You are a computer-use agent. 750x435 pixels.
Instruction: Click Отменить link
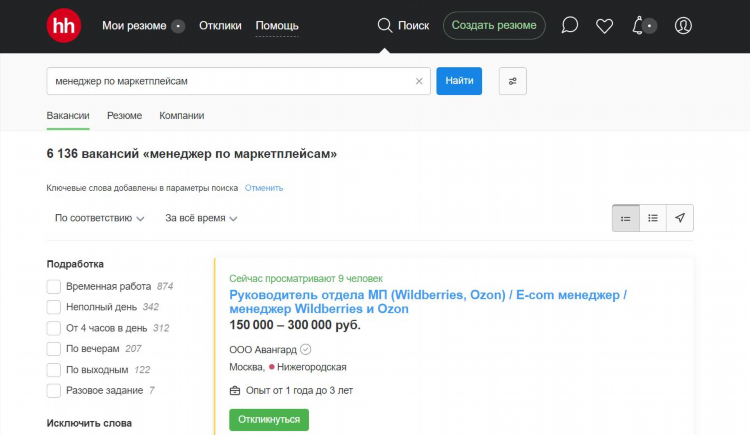tap(264, 188)
